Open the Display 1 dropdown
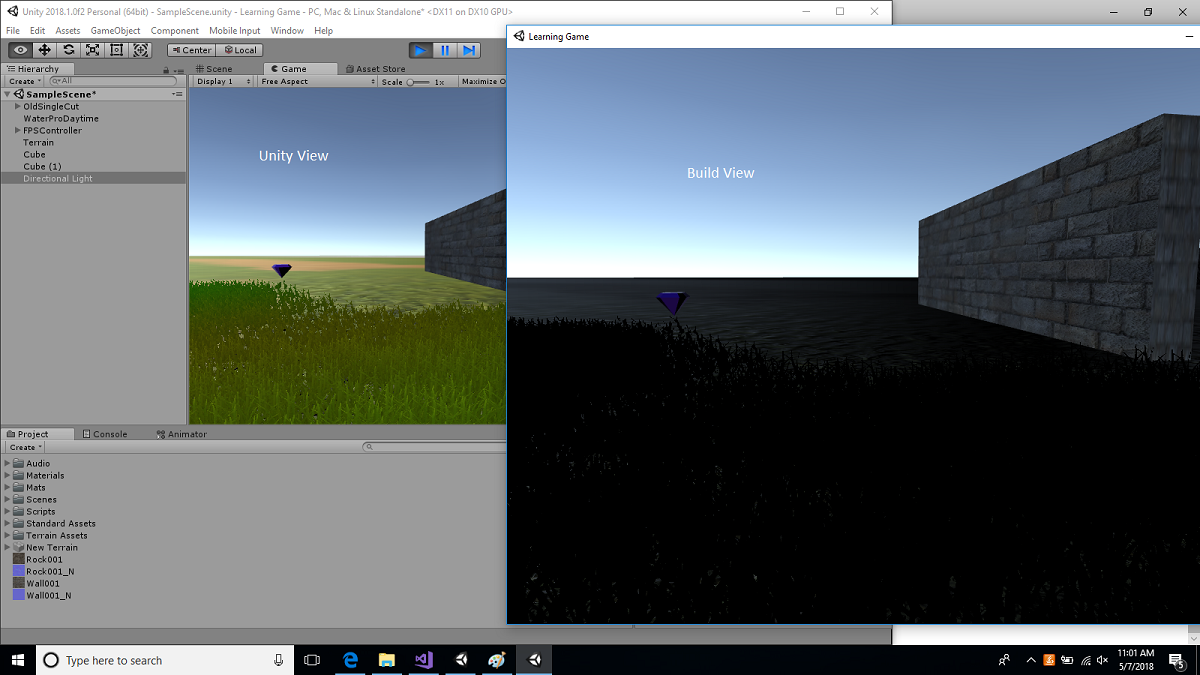Screen dimensions: 1200x675 (x=221, y=81)
